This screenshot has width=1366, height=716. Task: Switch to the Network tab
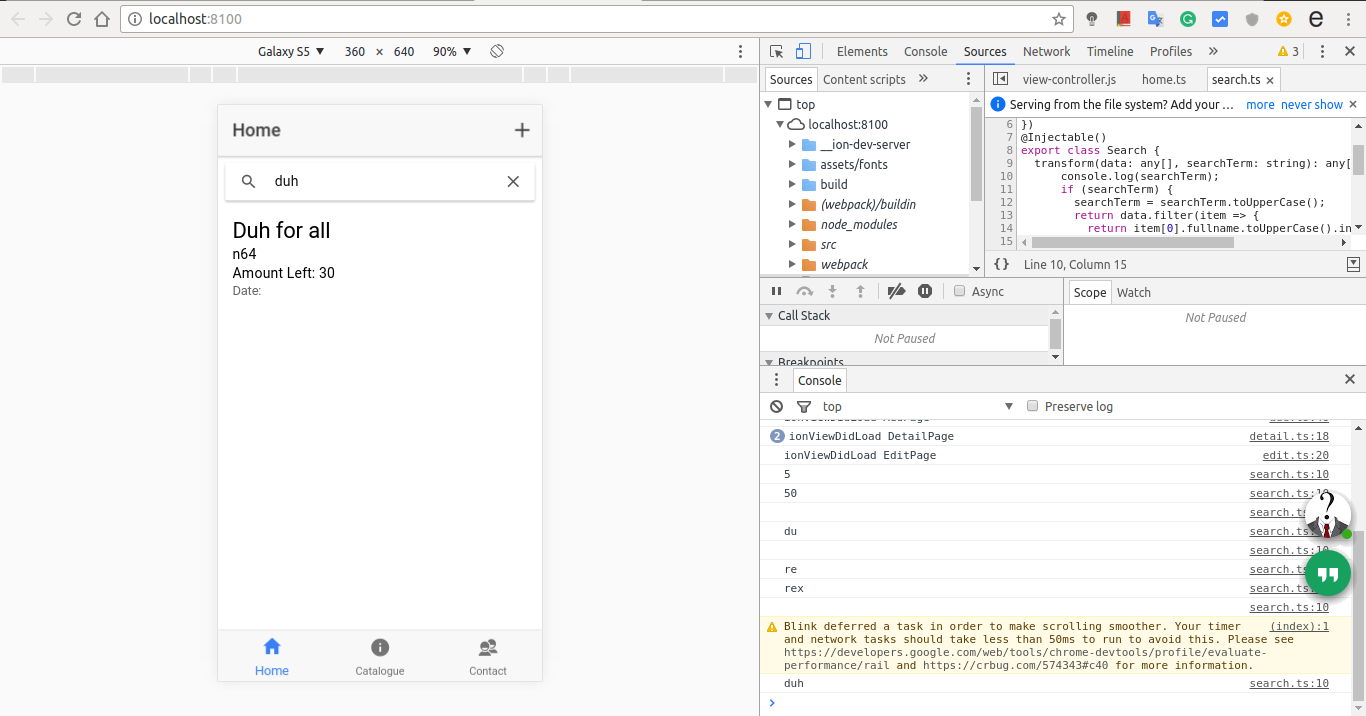coord(1046,51)
